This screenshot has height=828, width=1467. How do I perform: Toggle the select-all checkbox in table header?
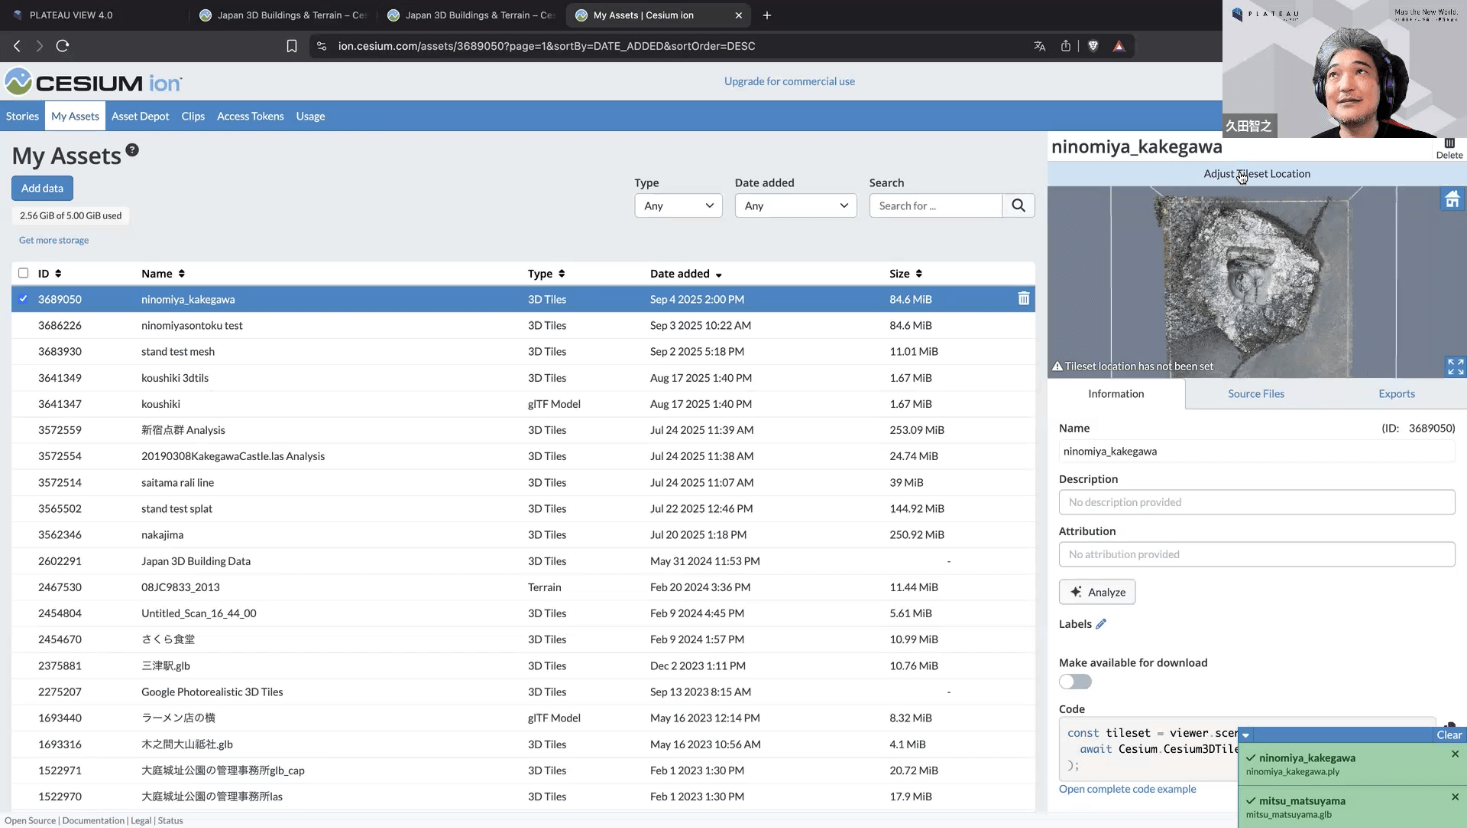coord(23,273)
